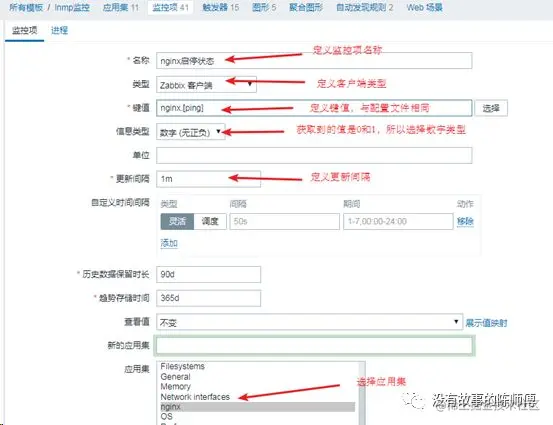
Task: Click the 历史数据保留时长 90d field
Action: click(208, 274)
